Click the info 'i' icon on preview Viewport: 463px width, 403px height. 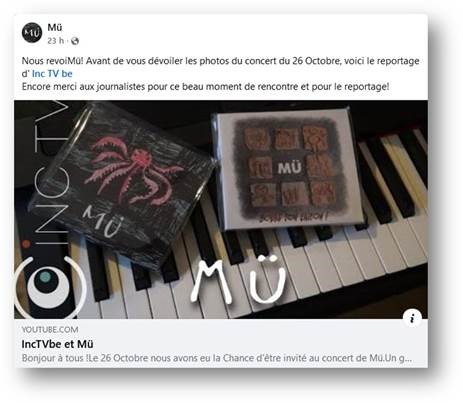412,318
